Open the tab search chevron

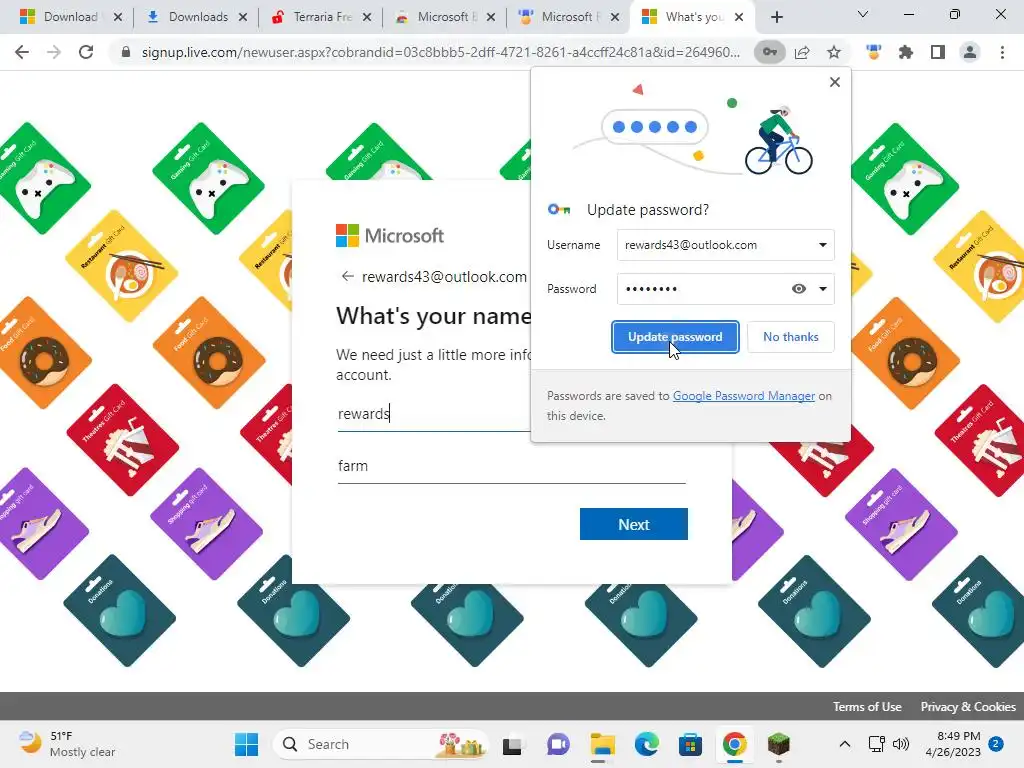(863, 14)
